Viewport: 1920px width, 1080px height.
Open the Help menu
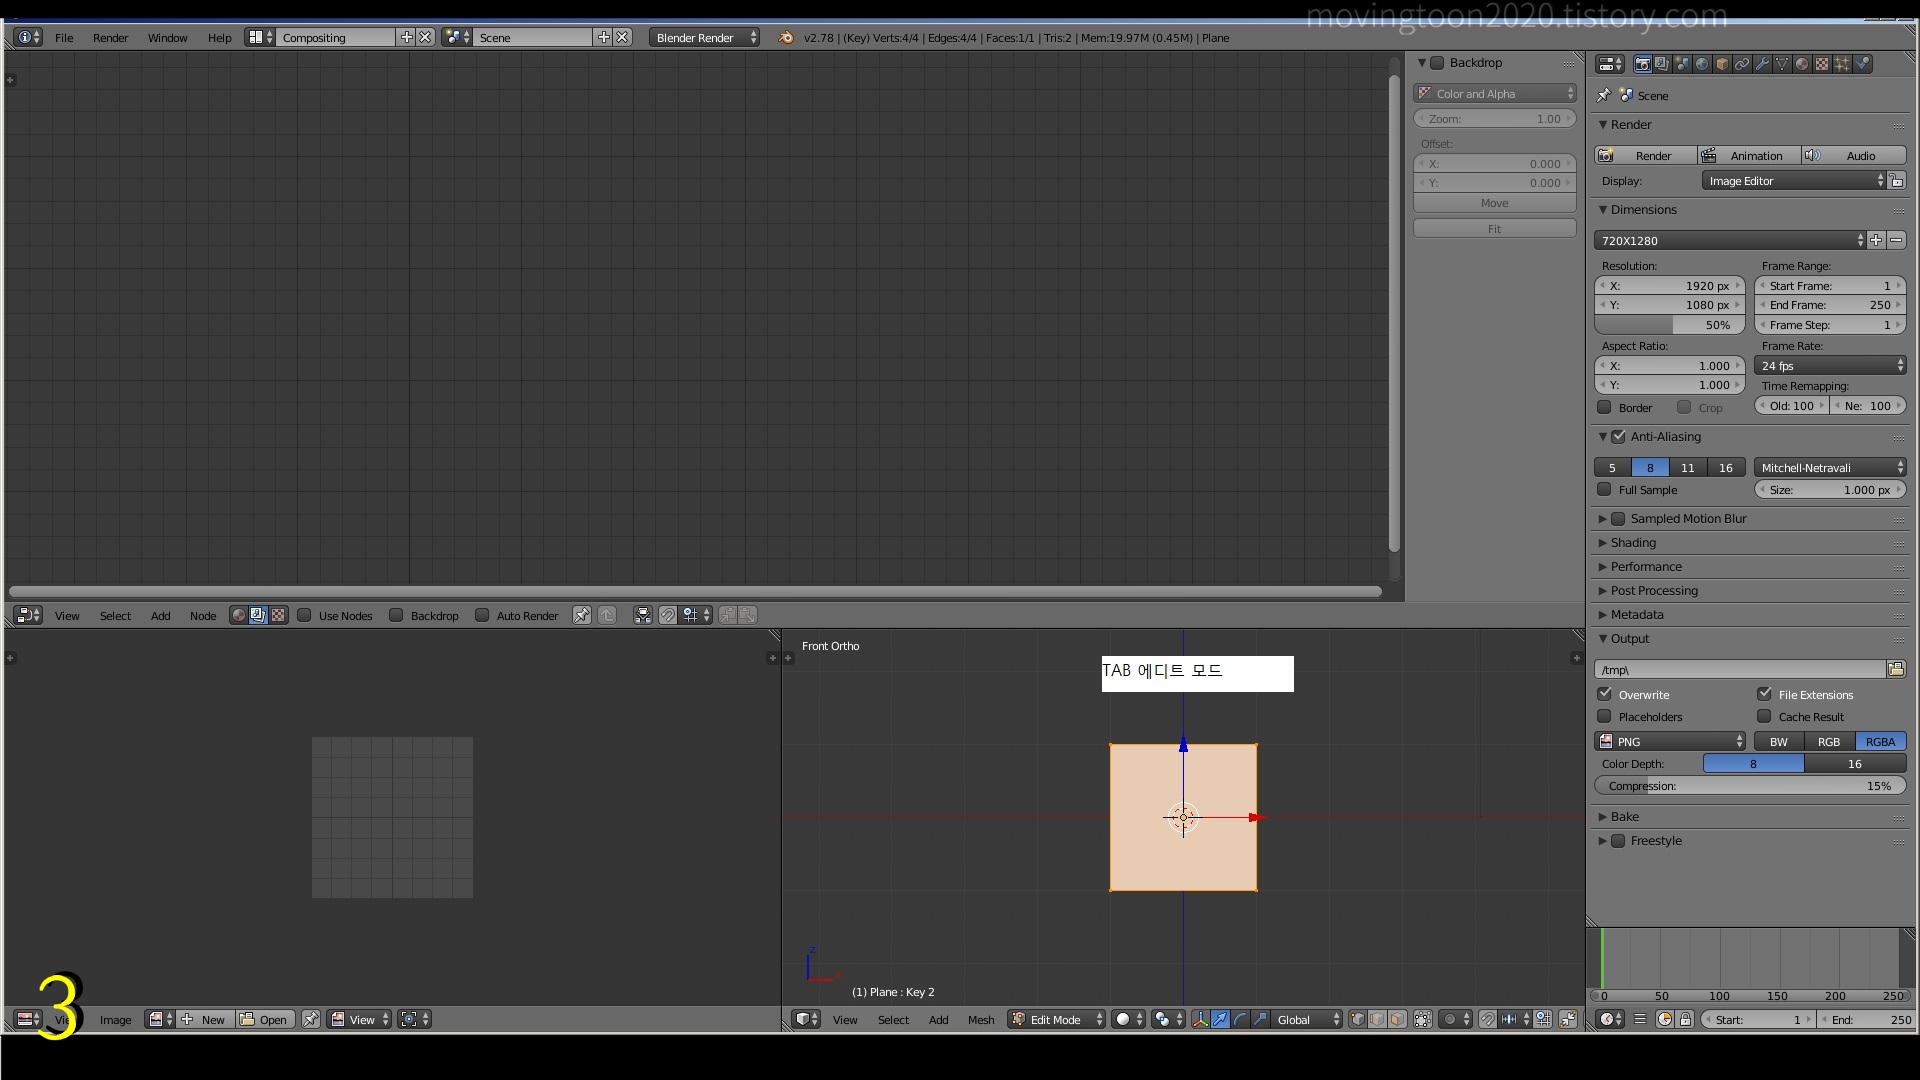(219, 37)
